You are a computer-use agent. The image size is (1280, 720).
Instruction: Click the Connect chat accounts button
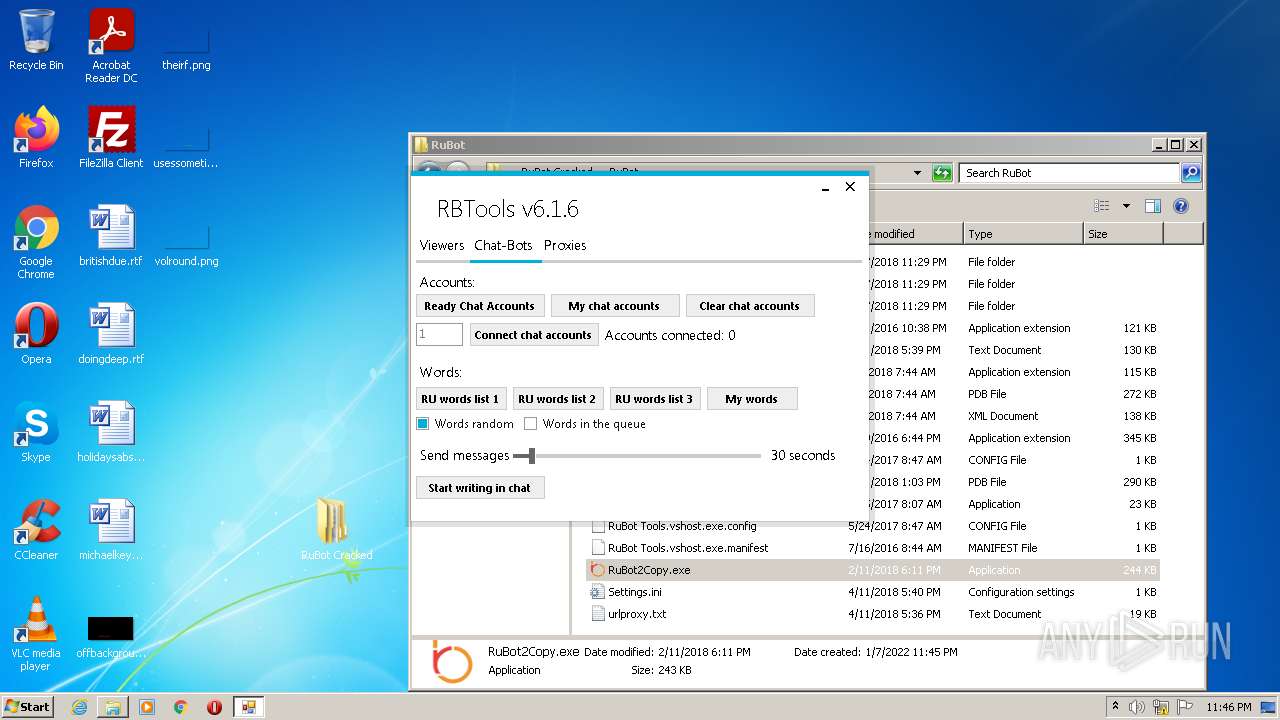[x=533, y=335]
